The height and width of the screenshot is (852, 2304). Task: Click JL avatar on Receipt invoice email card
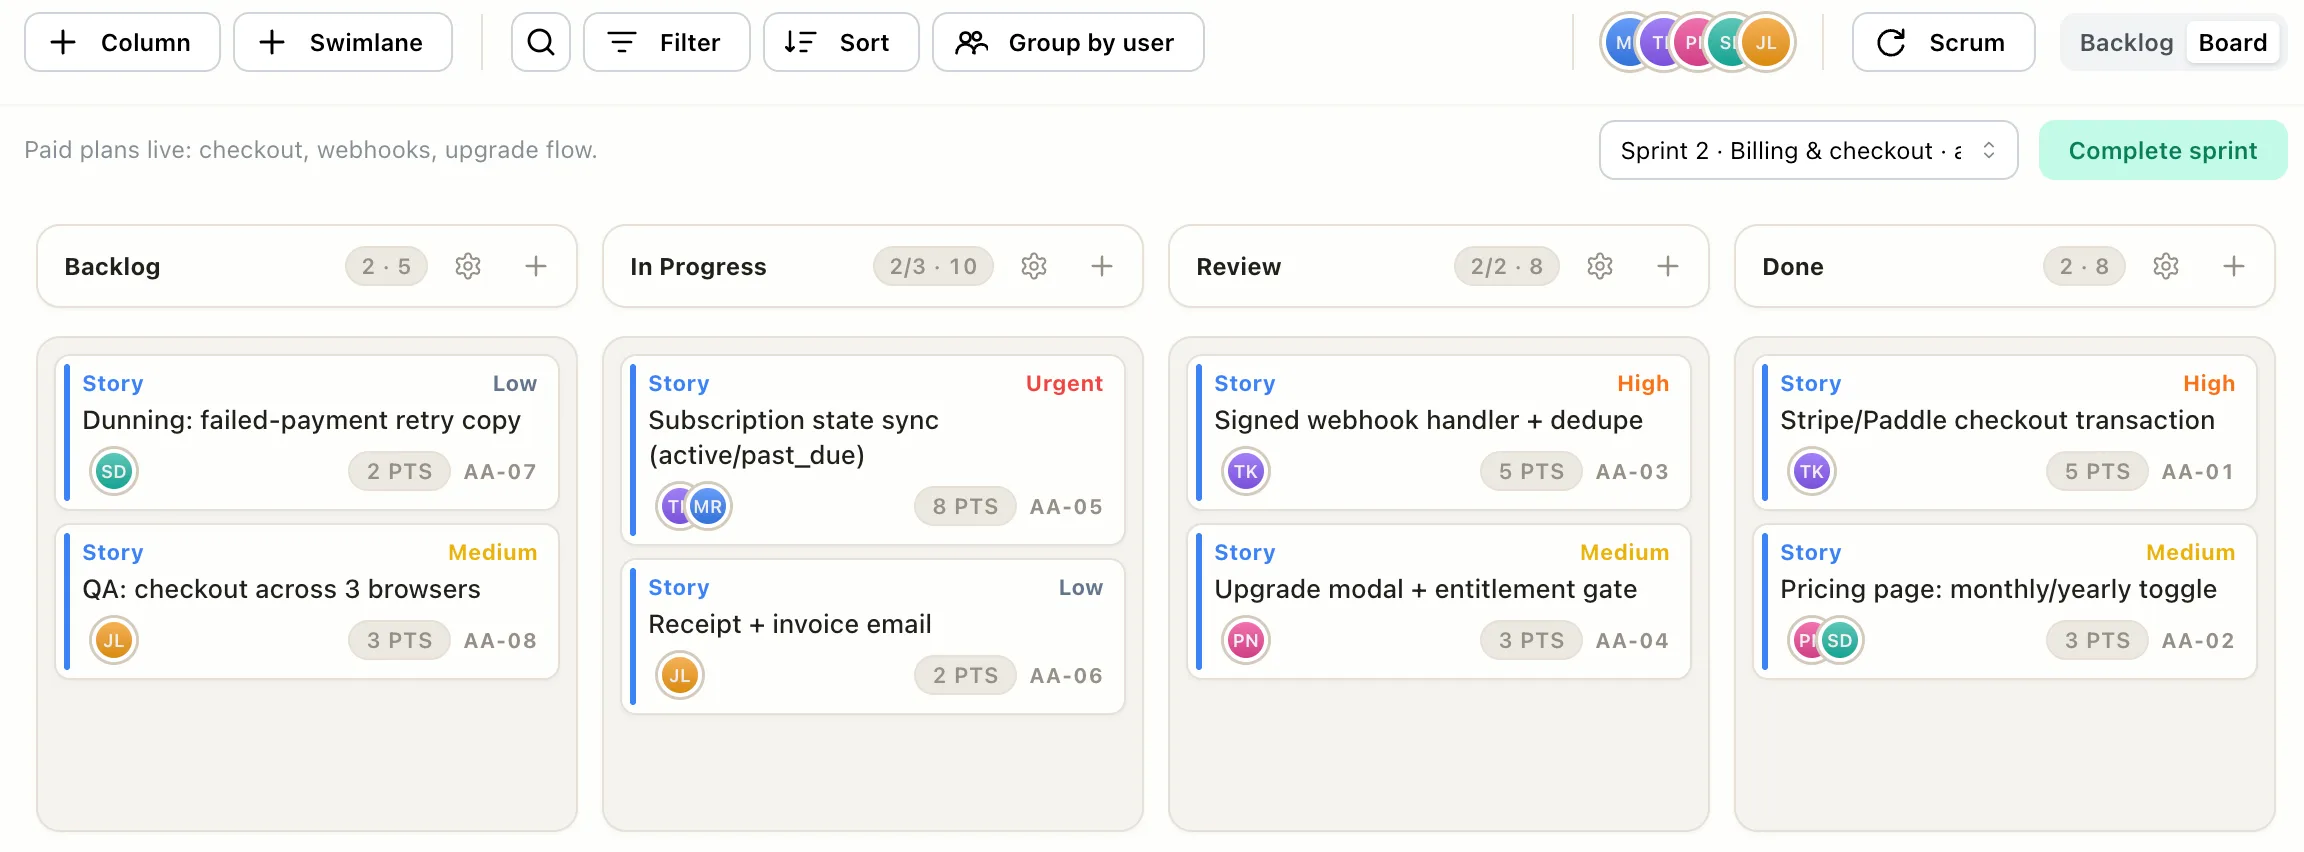[680, 675]
